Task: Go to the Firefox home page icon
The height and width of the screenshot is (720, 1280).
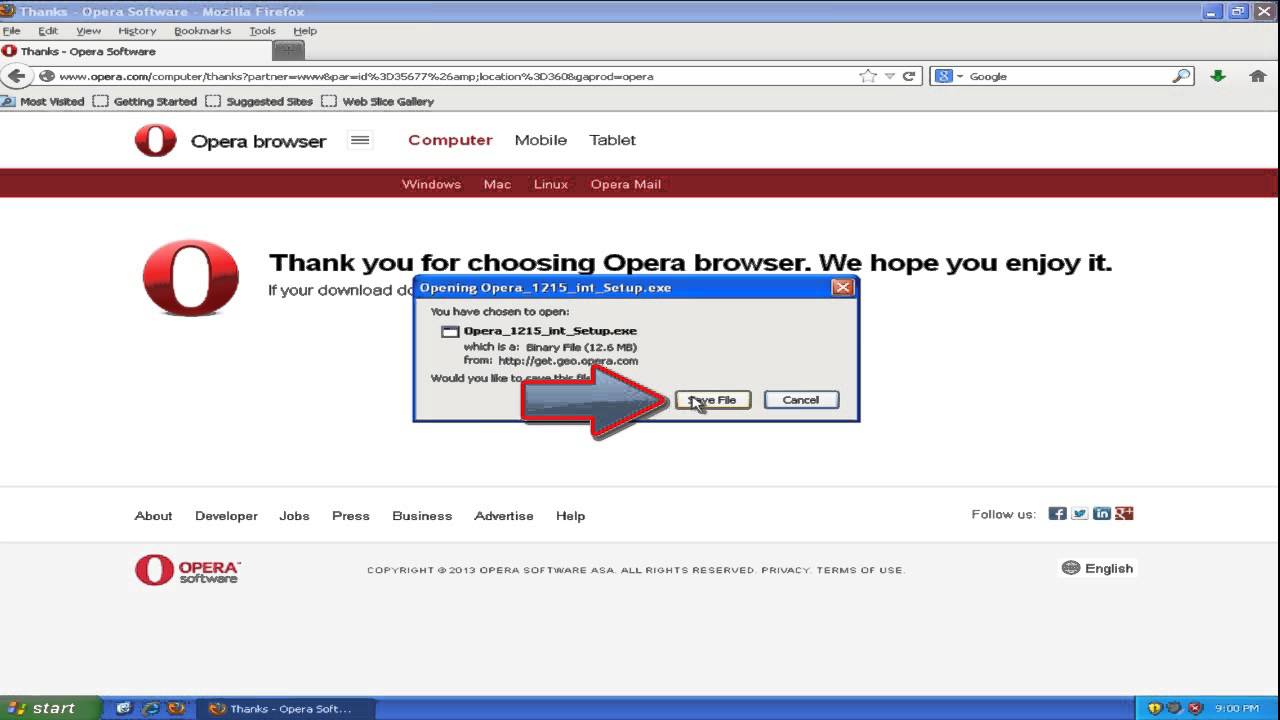Action: (x=1258, y=76)
